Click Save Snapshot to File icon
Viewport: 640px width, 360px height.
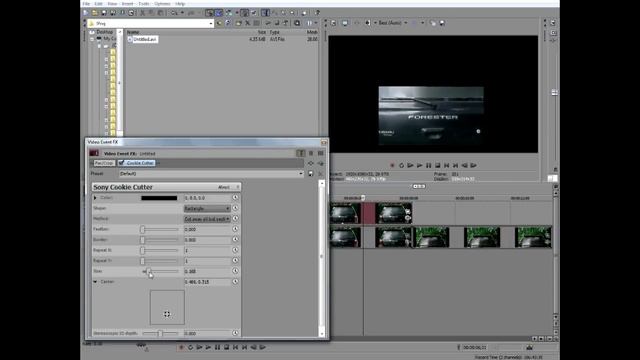(x=442, y=23)
